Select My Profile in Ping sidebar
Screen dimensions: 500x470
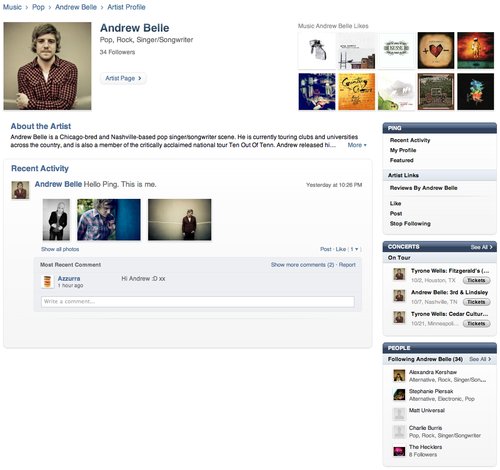(x=403, y=150)
